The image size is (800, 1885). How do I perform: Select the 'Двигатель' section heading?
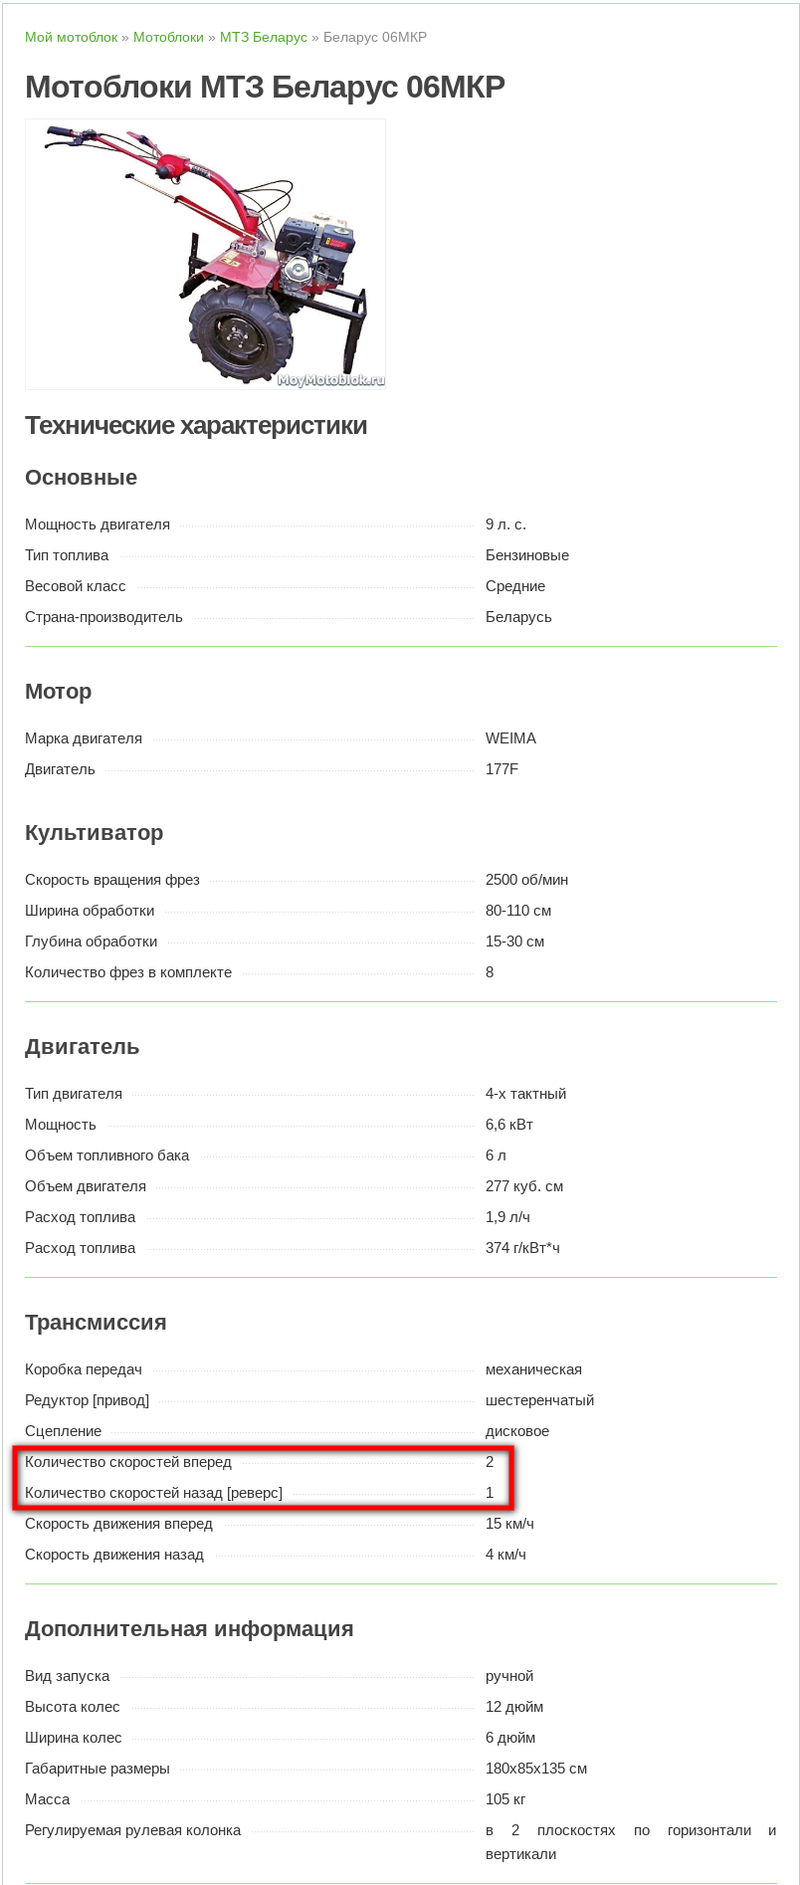point(82,1047)
